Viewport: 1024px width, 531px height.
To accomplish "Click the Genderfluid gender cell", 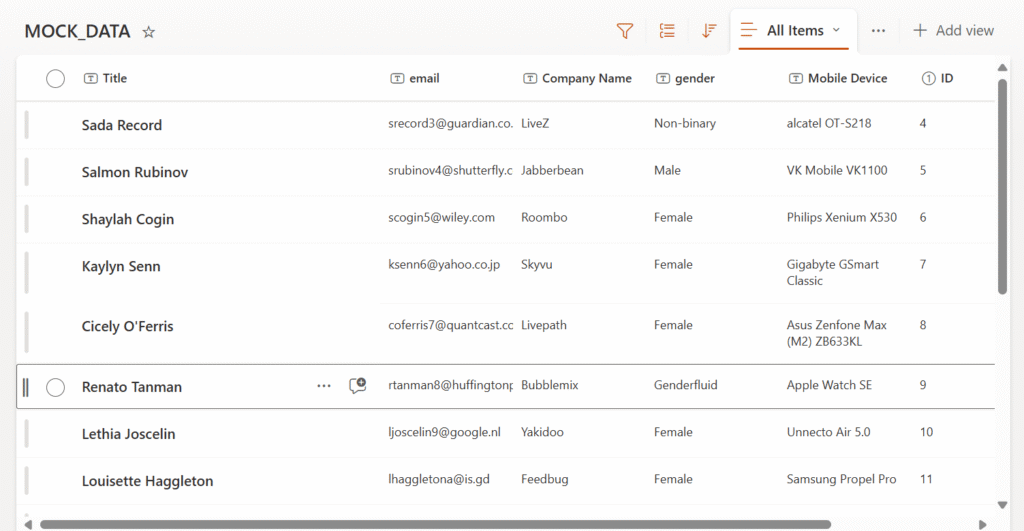I will click(x=686, y=385).
